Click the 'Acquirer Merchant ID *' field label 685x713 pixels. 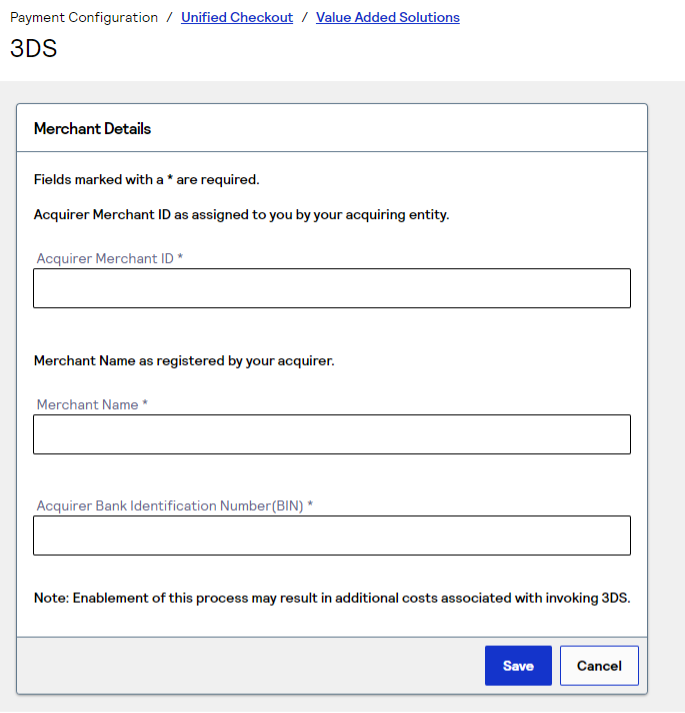[110, 258]
